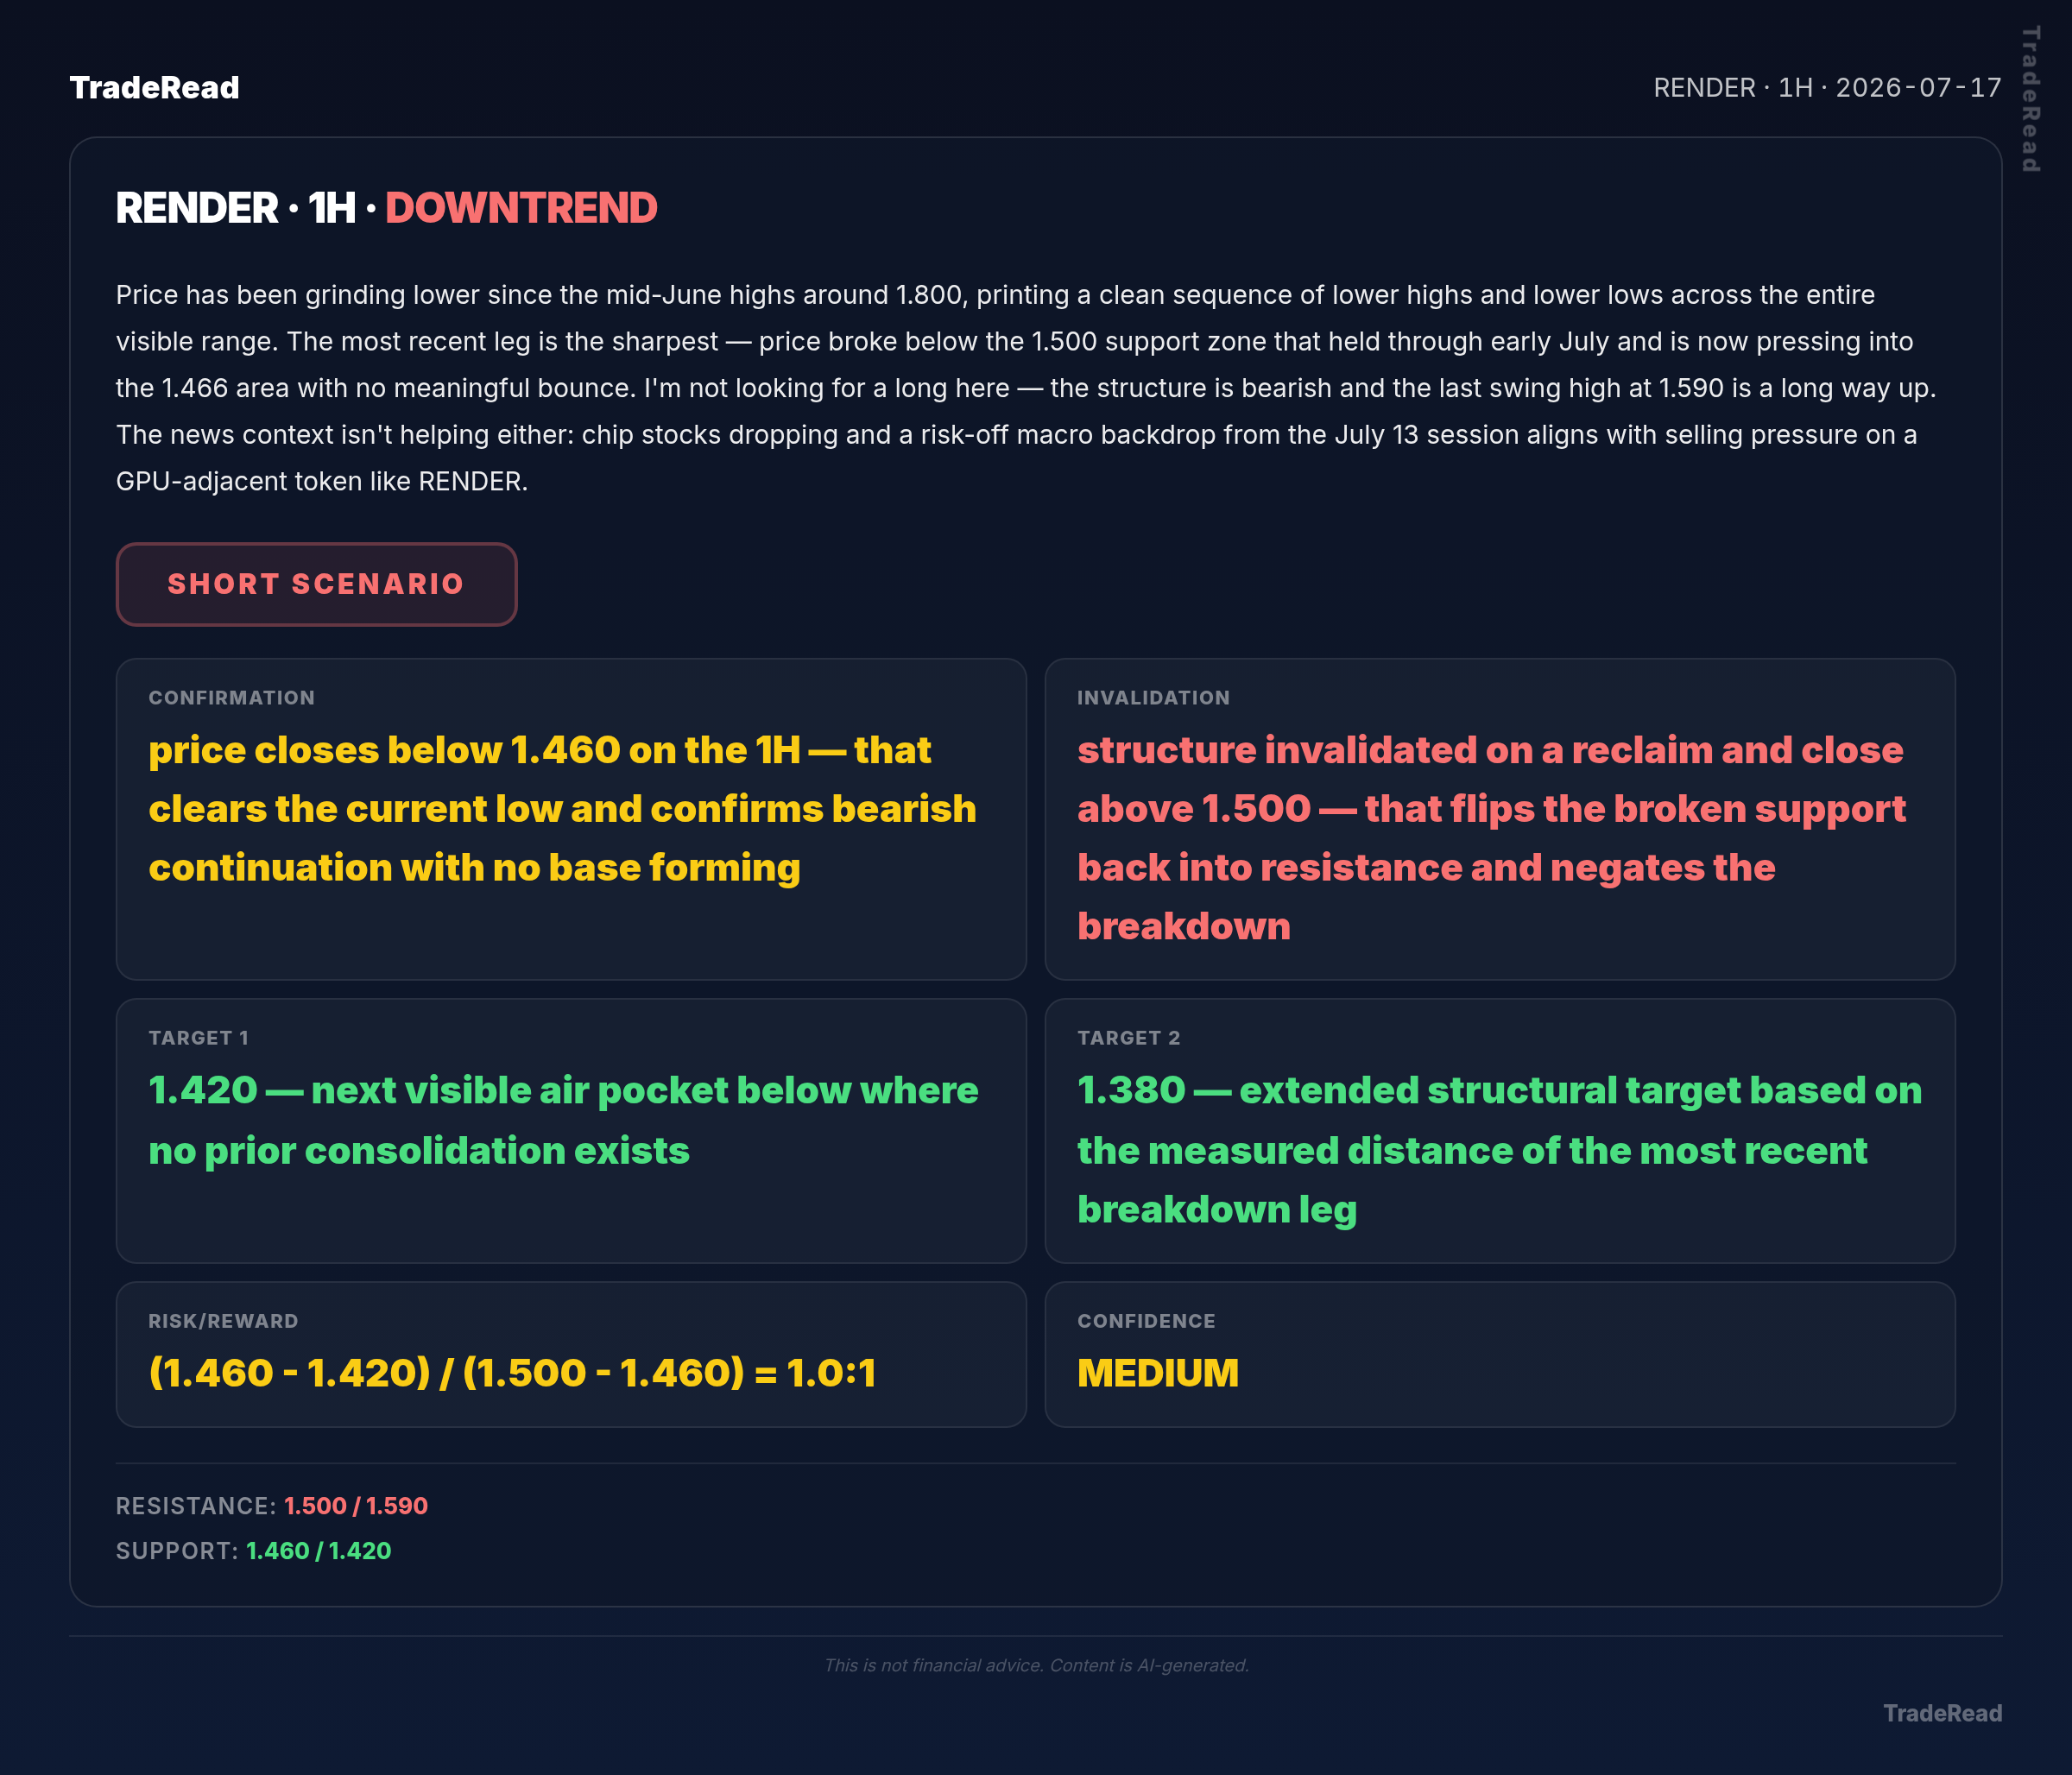
Task: Click the support levels 1.460 / 1.420
Action: click(x=319, y=1551)
